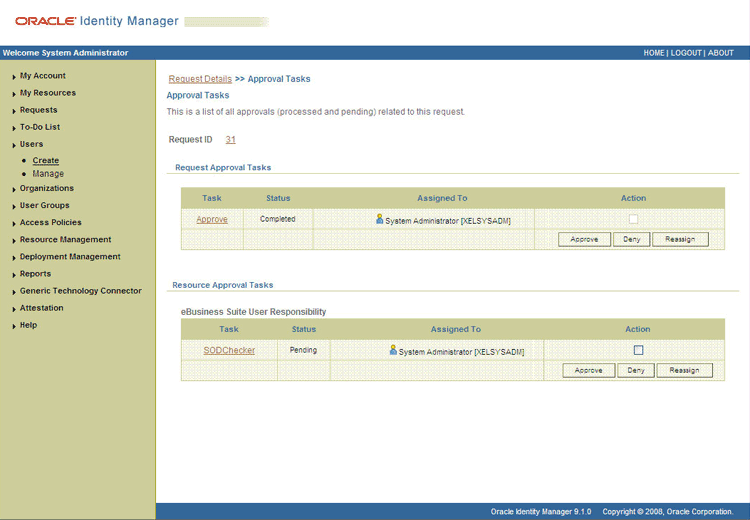750x520 pixels.
Task: Expand the Requests arrow
Action: [x=14, y=111]
